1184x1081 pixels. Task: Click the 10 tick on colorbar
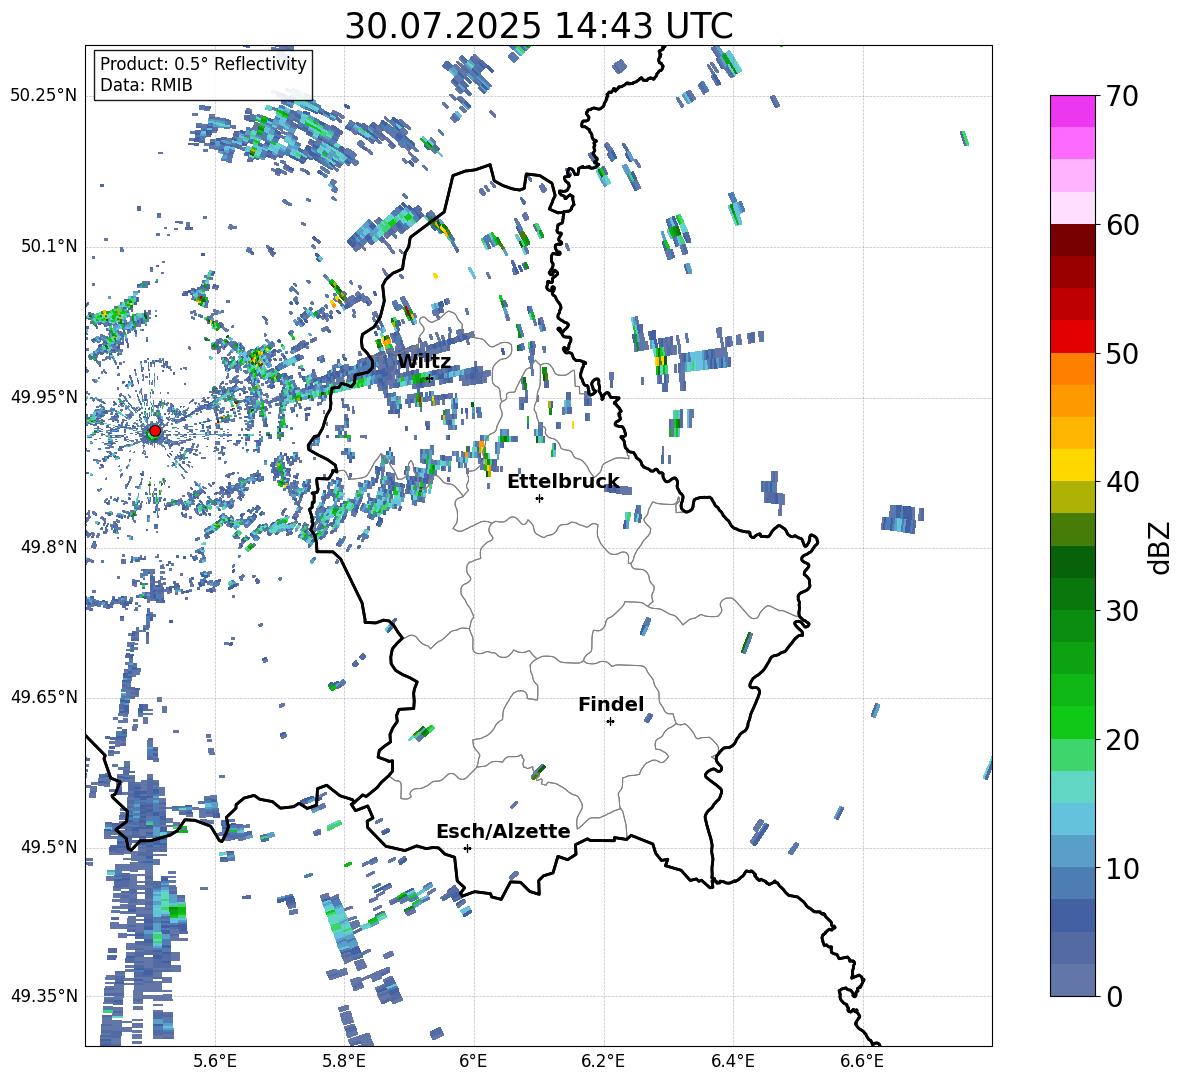click(x=1122, y=868)
